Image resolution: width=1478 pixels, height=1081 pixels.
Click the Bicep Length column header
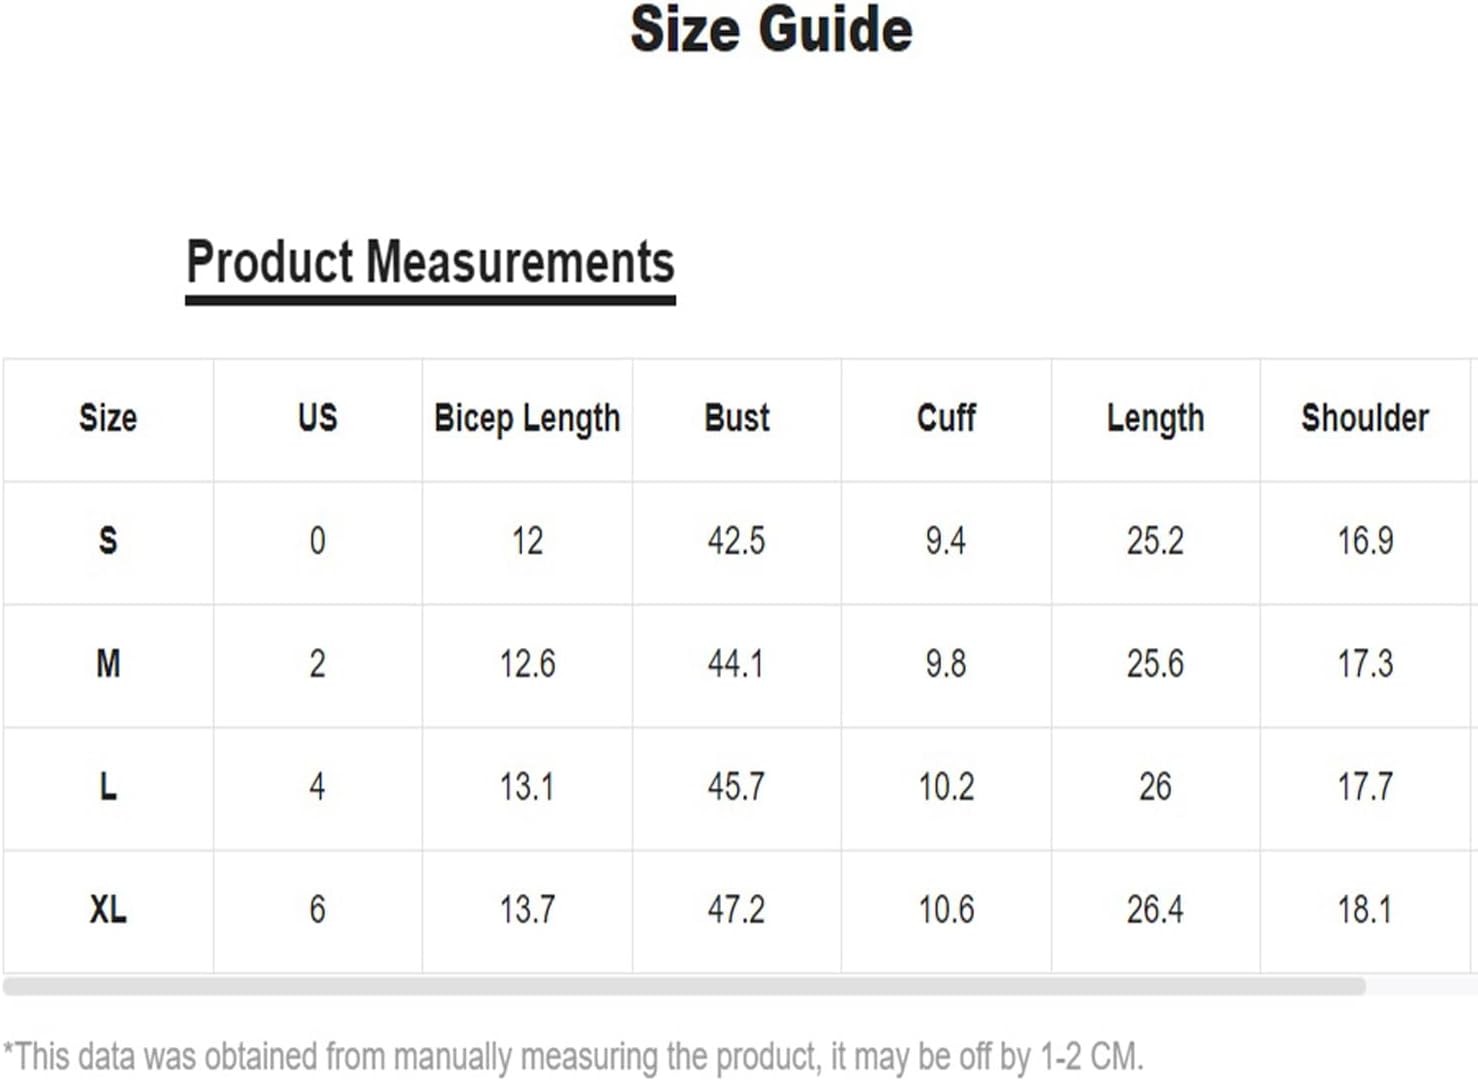tap(527, 419)
